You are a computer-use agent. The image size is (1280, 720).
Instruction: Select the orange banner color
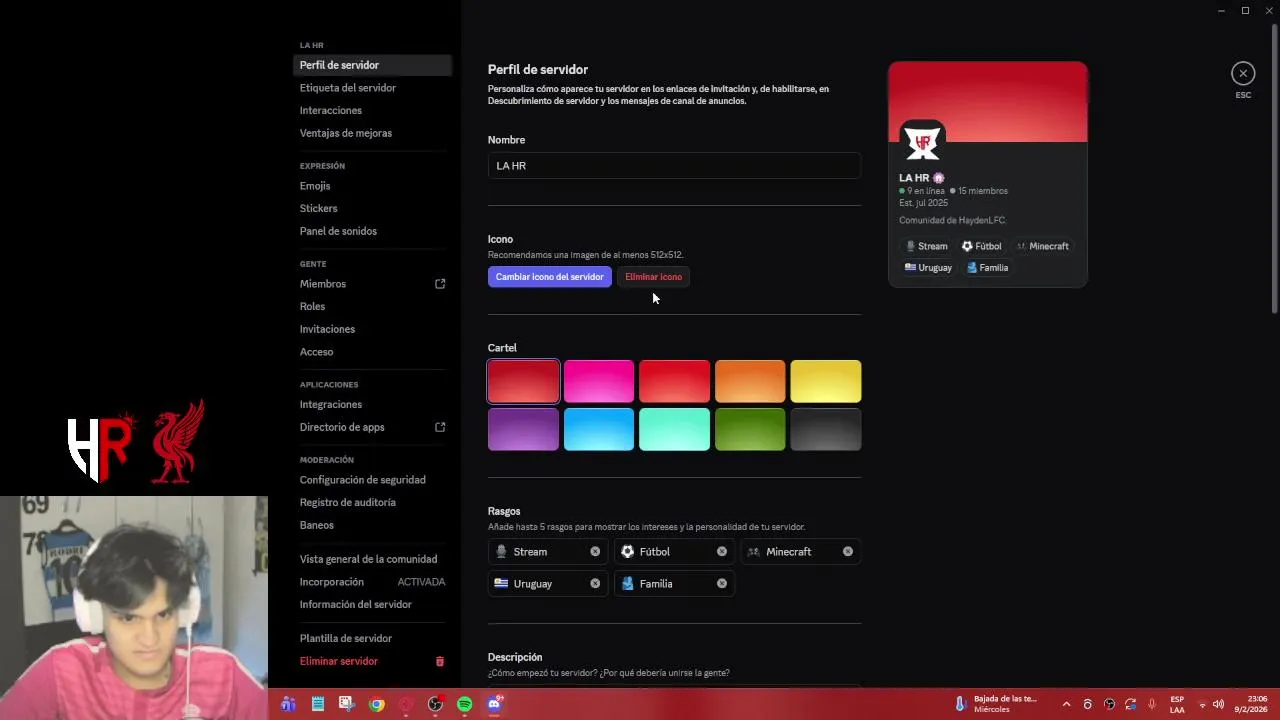[750, 381]
